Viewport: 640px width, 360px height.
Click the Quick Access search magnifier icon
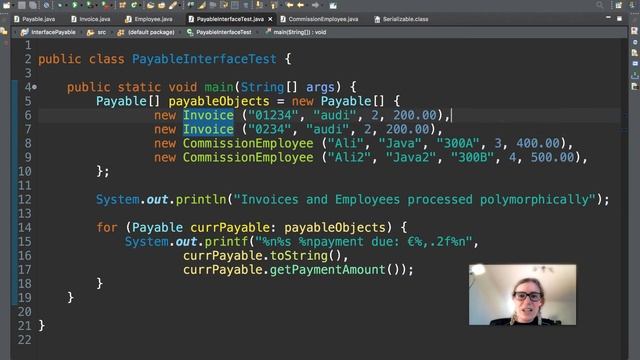599,5
